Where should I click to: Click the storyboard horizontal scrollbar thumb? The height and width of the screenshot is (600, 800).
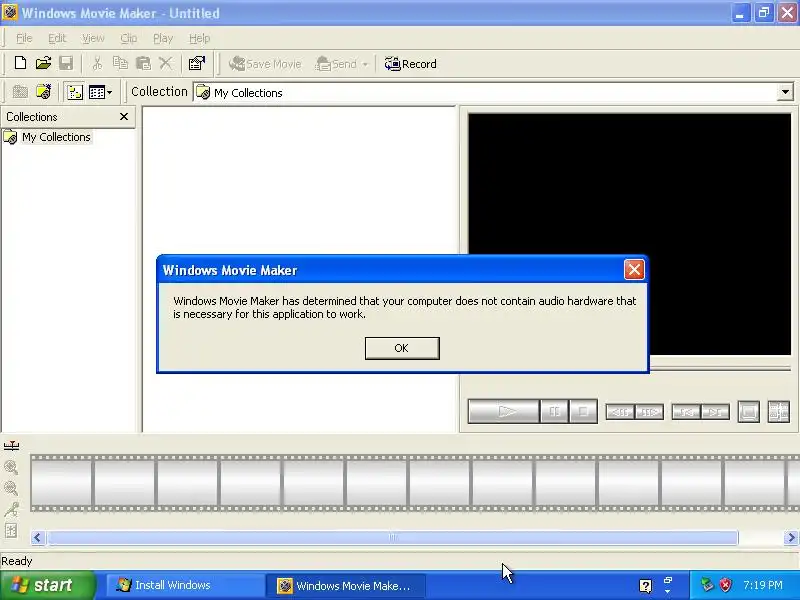click(392, 537)
